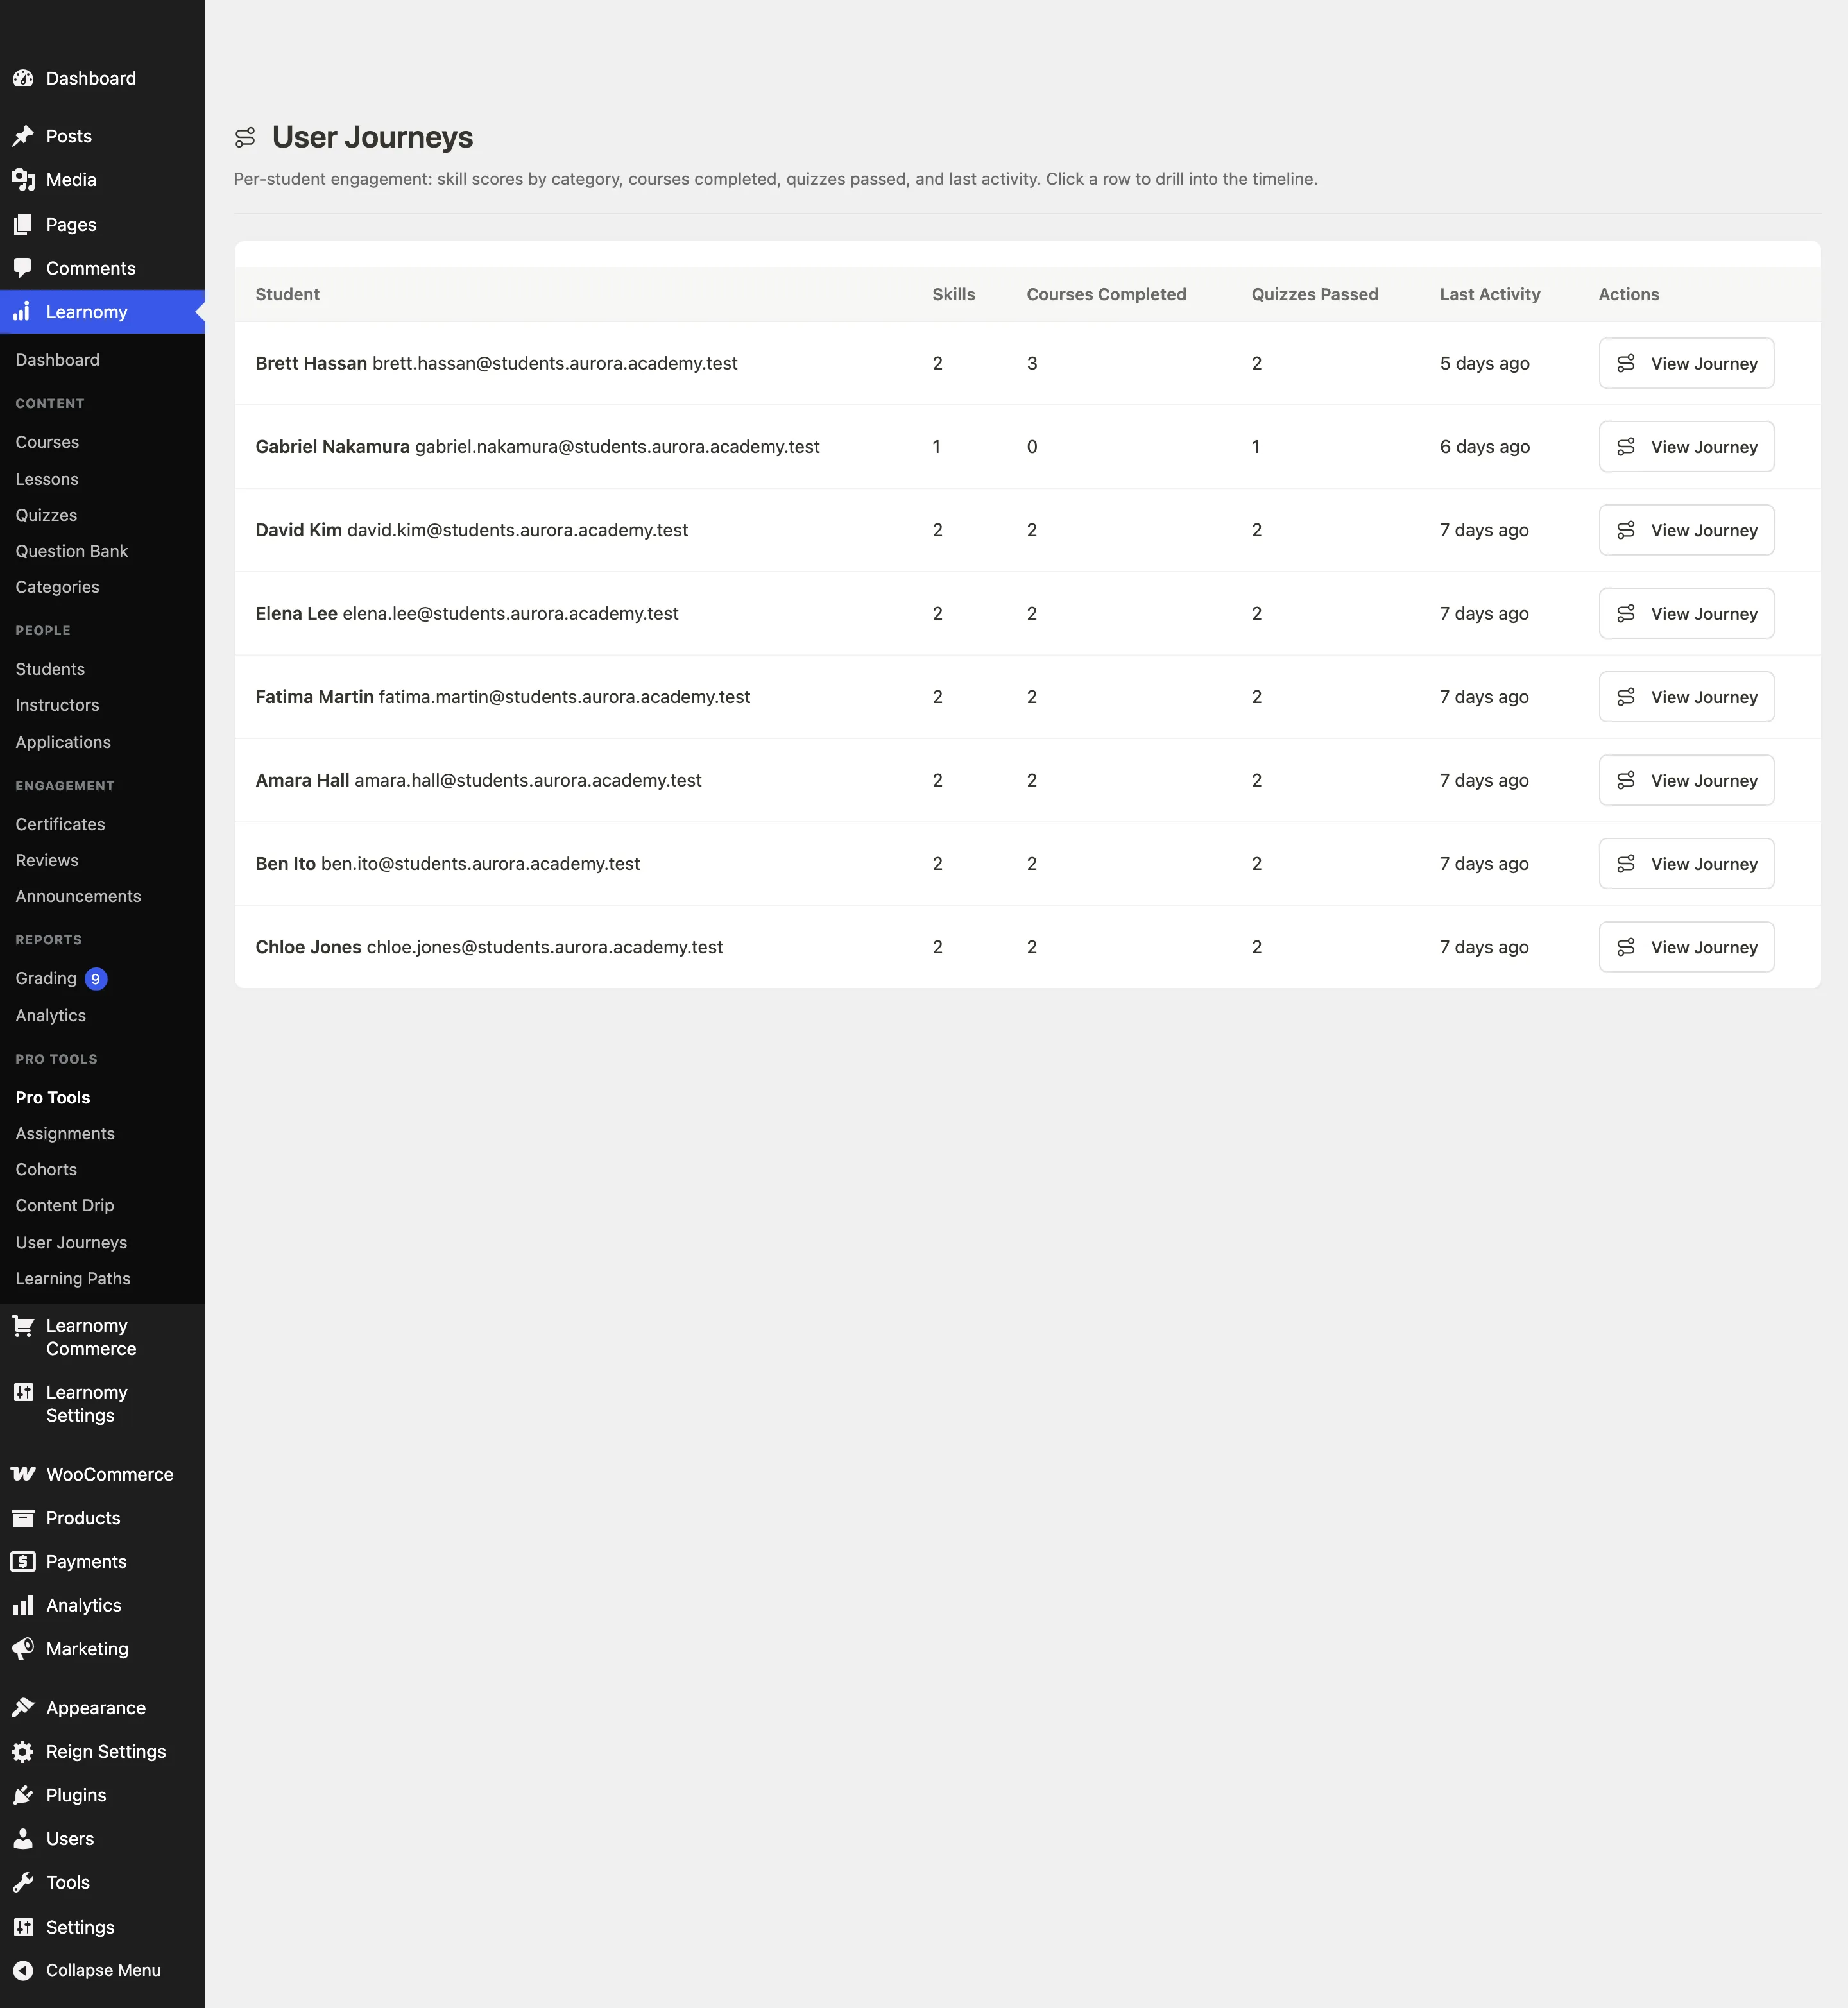Open Reviews submenu item

click(x=47, y=860)
